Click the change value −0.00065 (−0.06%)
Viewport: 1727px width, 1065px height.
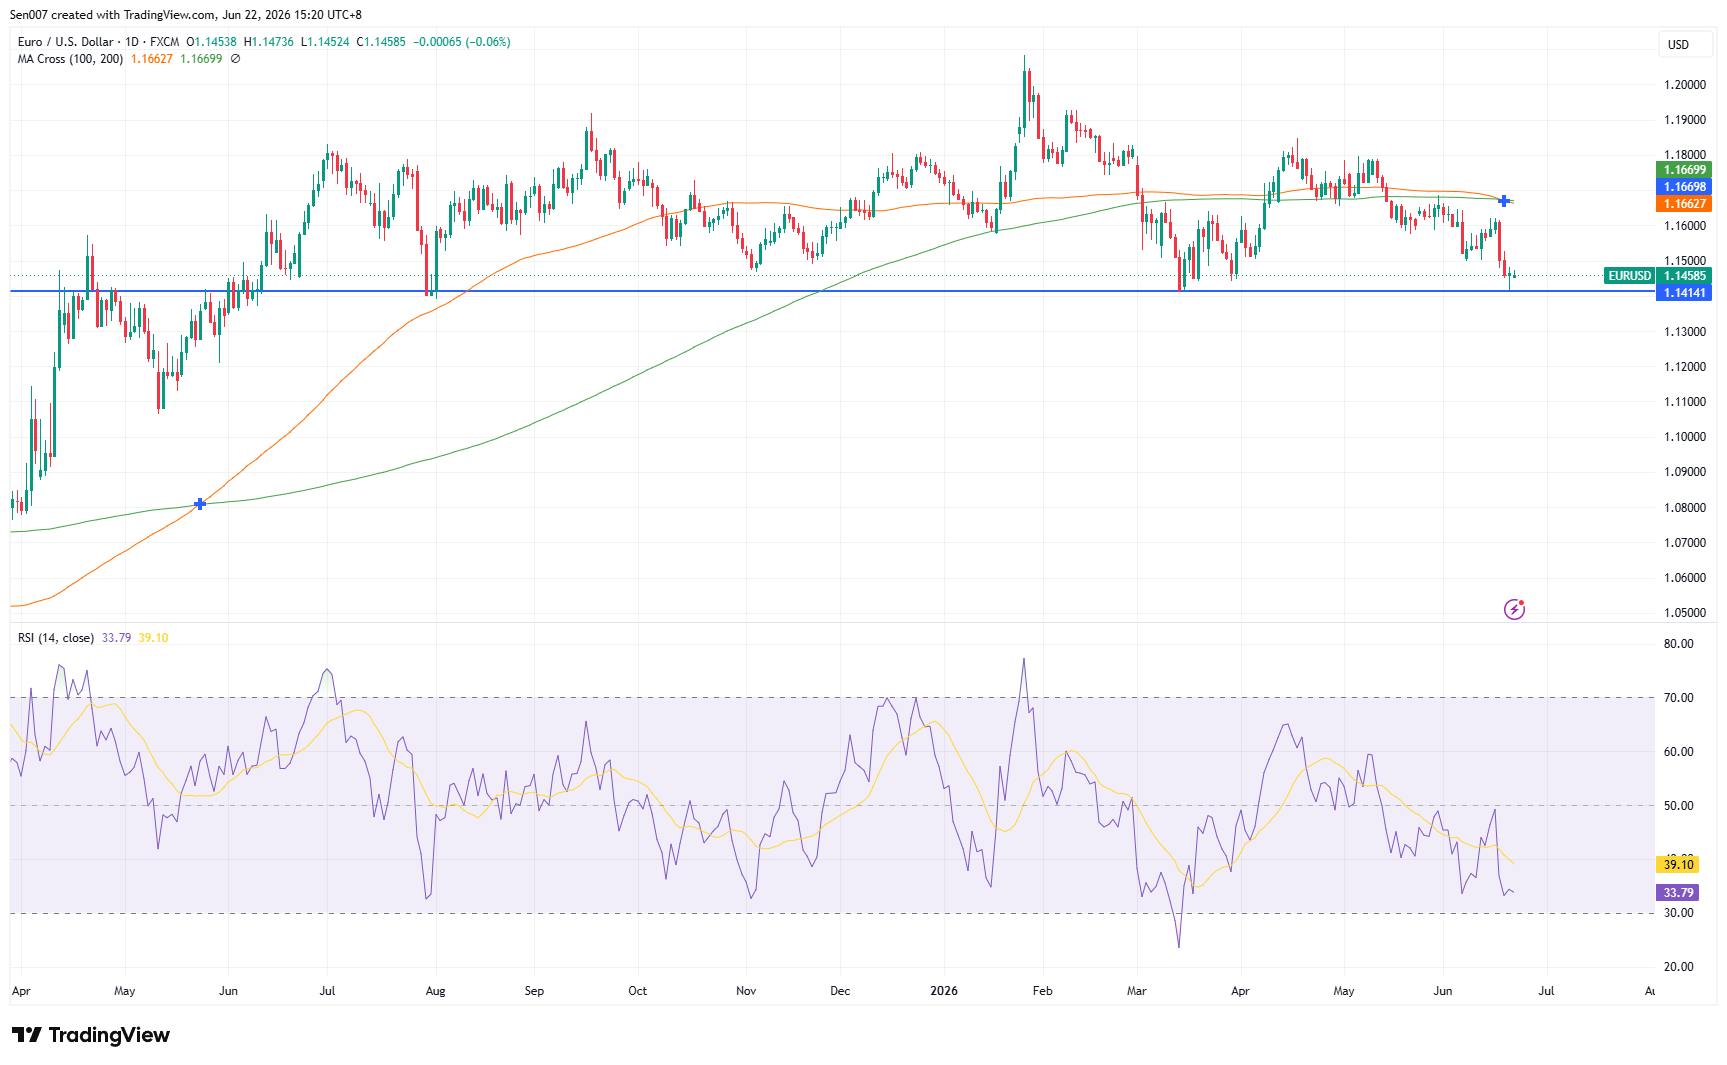[x=462, y=42]
